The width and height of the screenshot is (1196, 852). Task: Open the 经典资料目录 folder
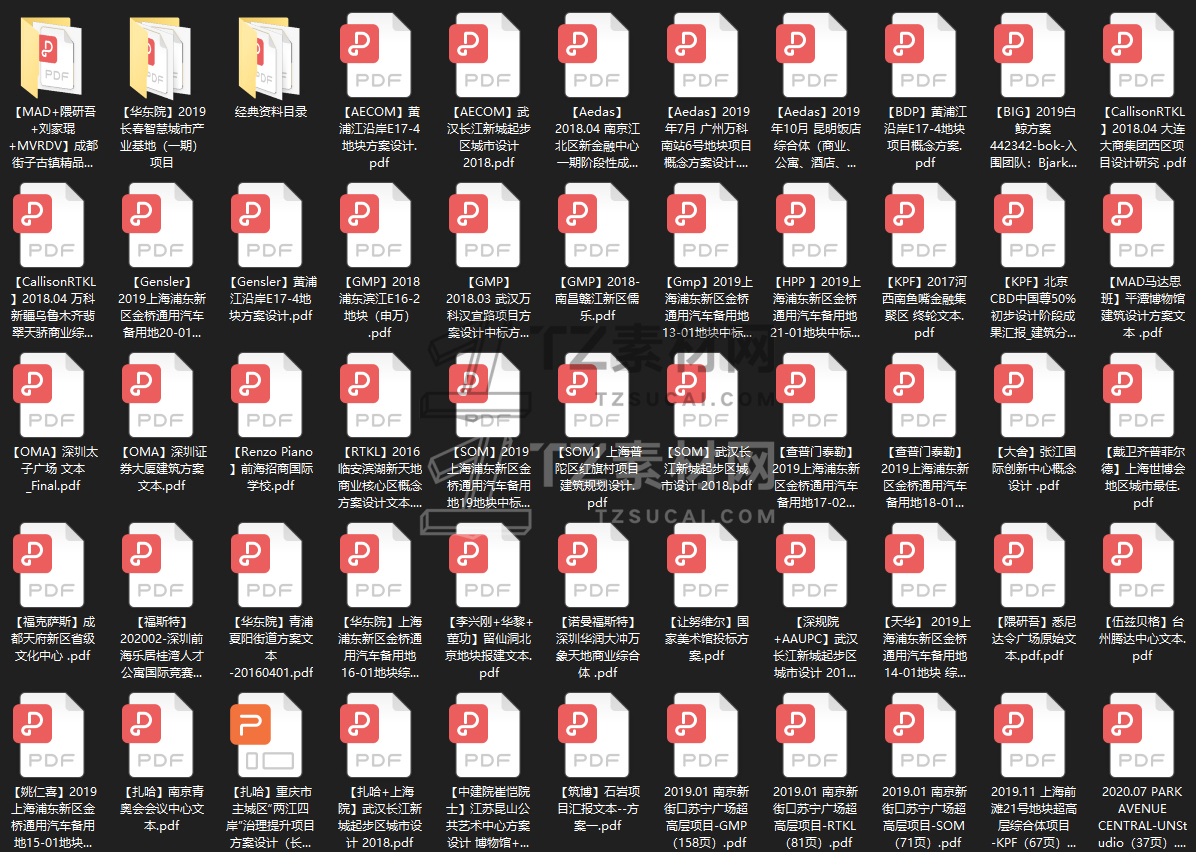(x=269, y=56)
